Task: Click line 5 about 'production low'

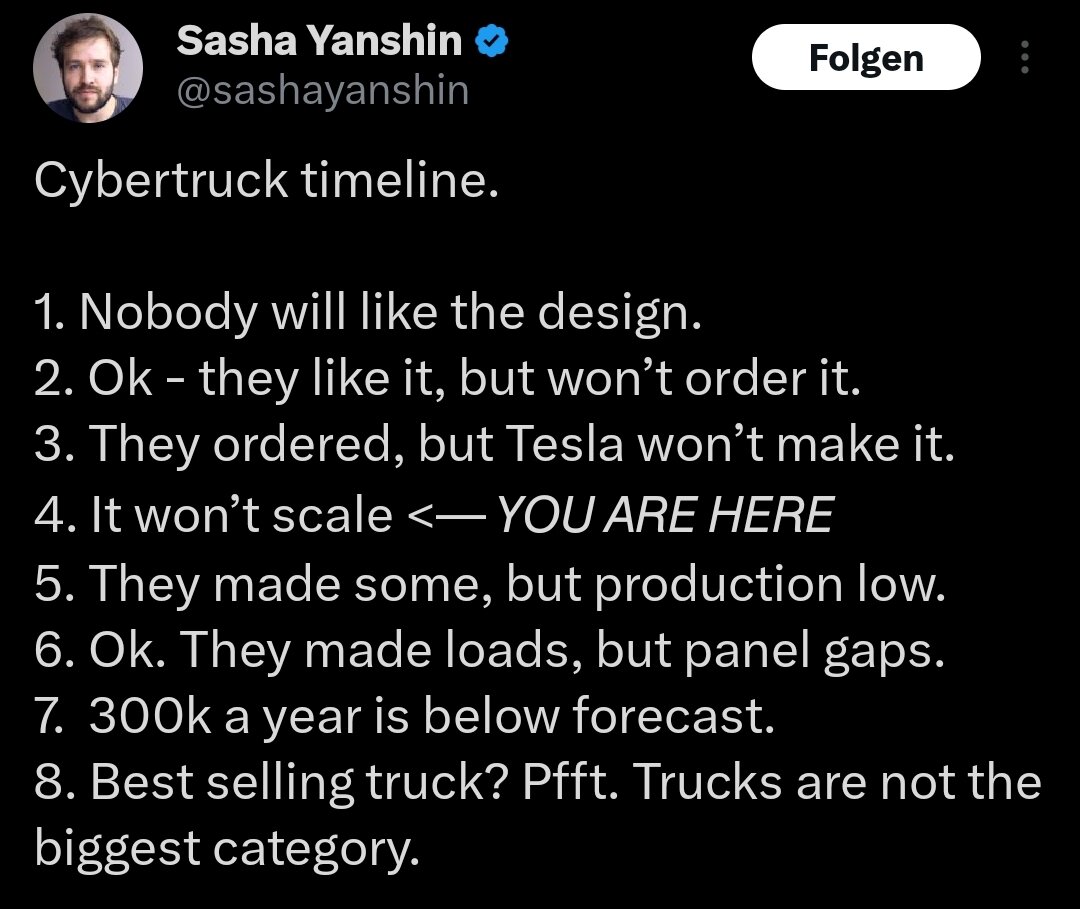Action: 490,582
